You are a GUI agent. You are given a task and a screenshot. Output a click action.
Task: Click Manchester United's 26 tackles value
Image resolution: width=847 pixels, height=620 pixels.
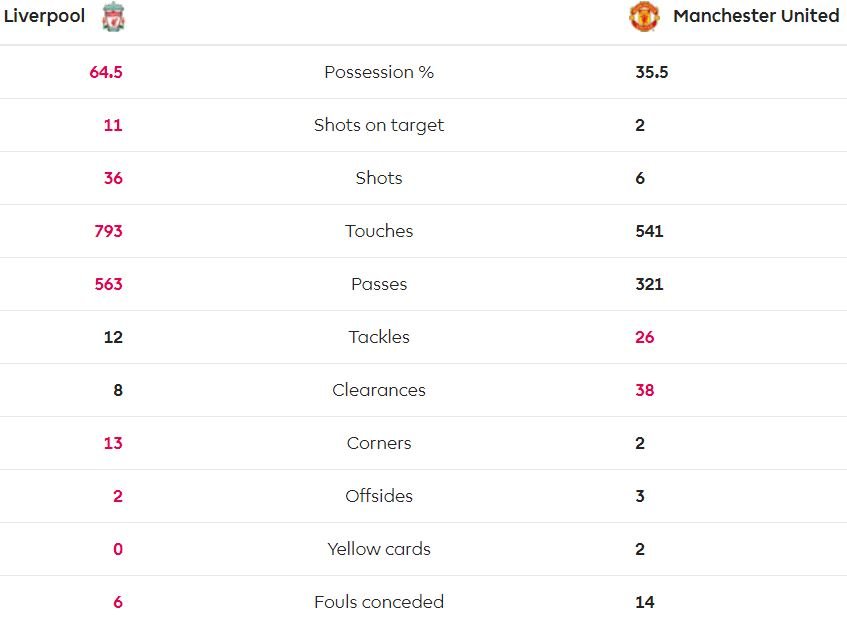click(644, 337)
